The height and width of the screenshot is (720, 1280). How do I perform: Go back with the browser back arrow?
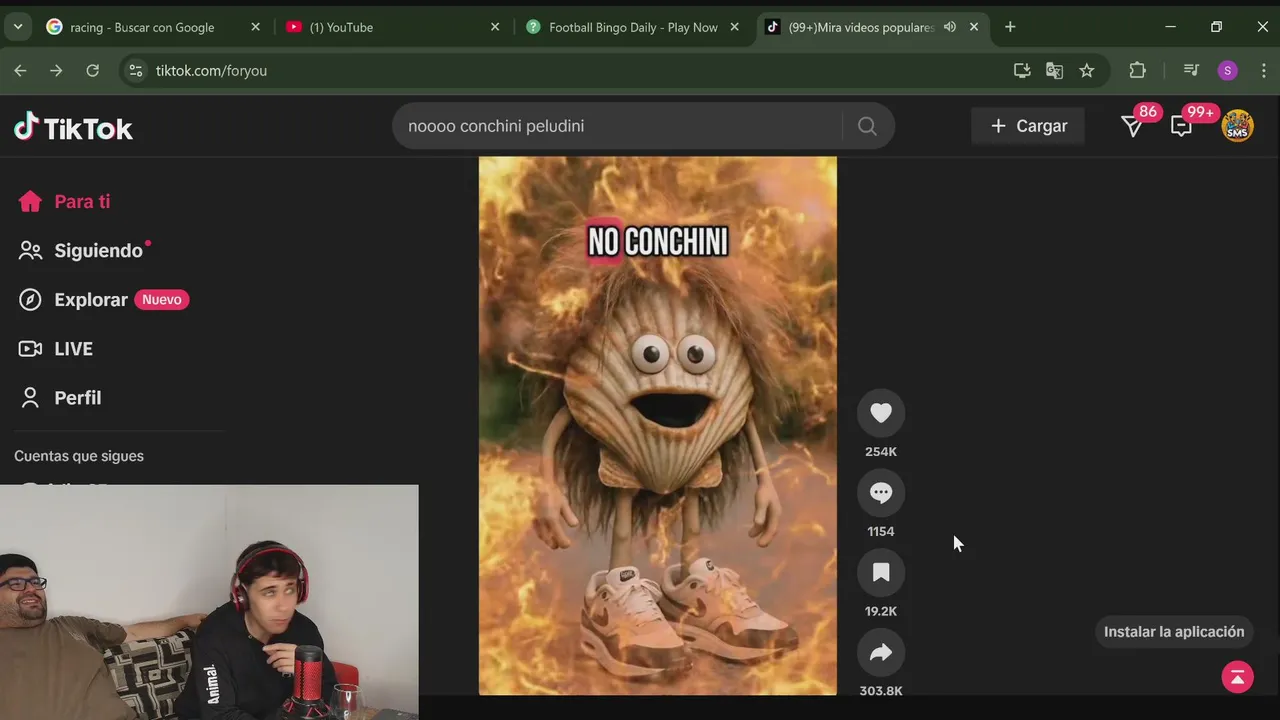click(x=20, y=70)
